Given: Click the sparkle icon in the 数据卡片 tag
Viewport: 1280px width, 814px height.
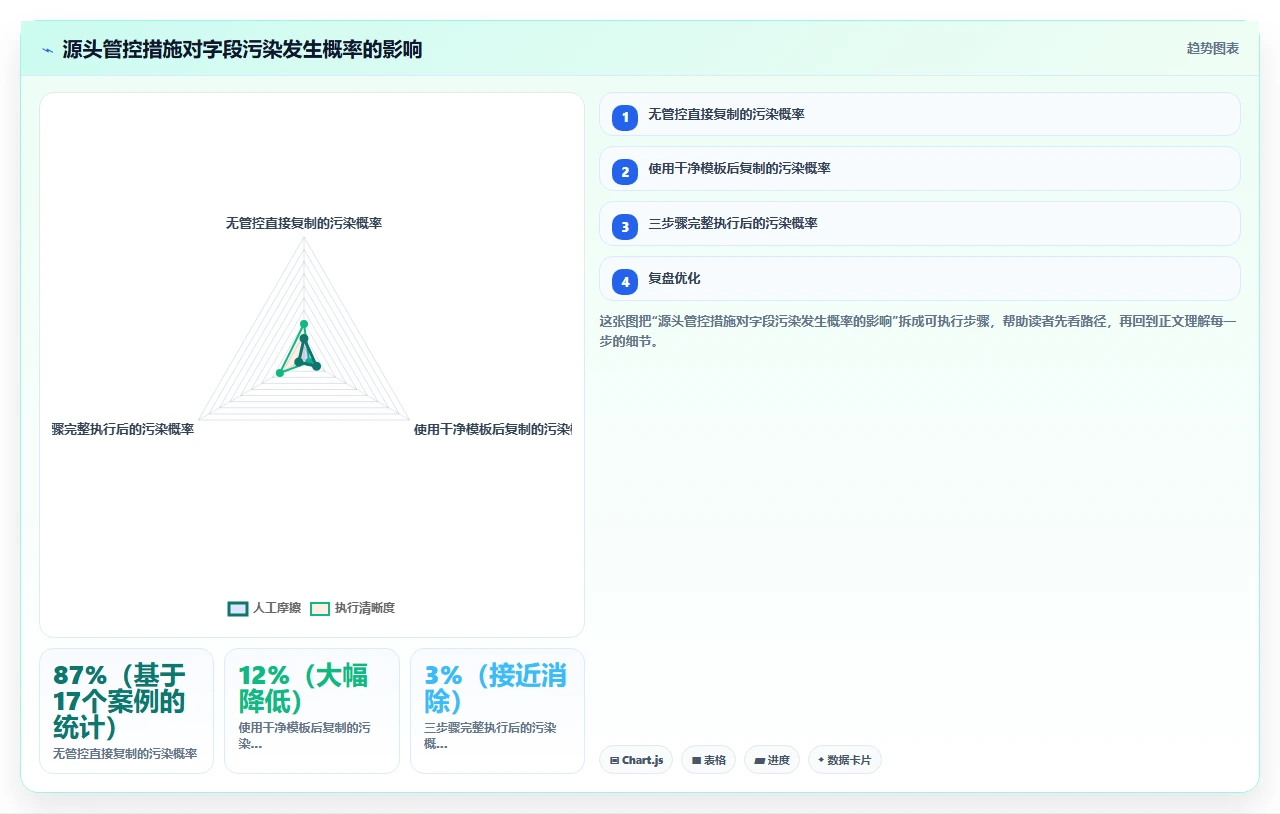Looking at the screenshot, I should point(821,761).
